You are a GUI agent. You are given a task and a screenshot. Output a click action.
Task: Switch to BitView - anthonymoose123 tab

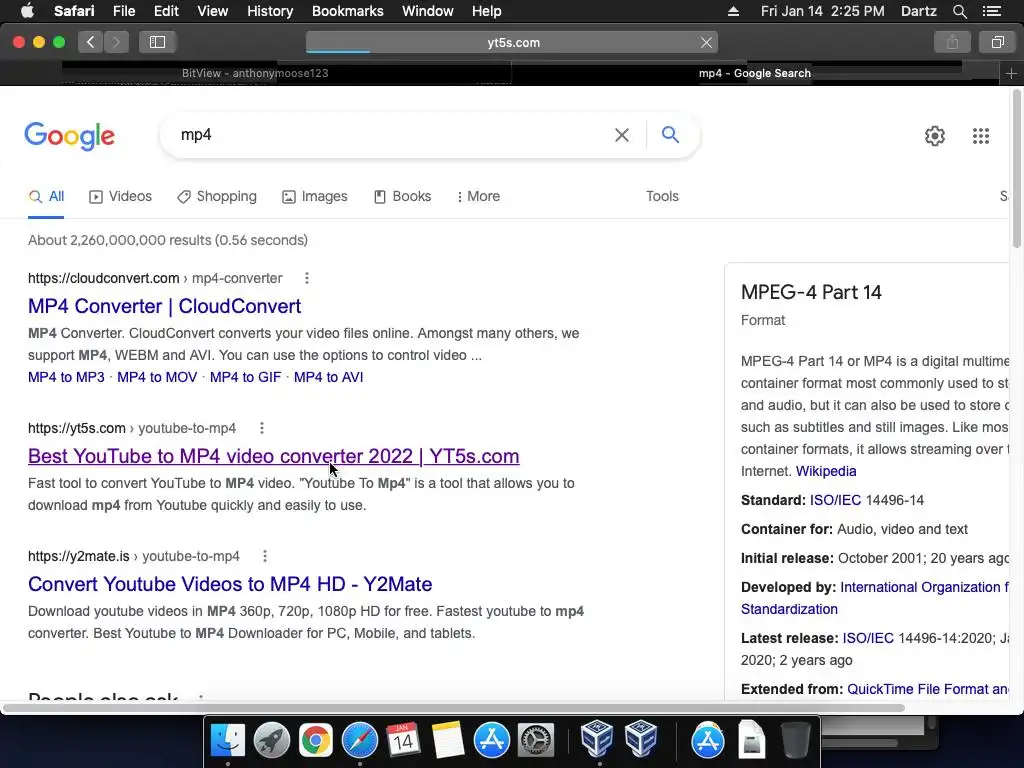point(255,73)
